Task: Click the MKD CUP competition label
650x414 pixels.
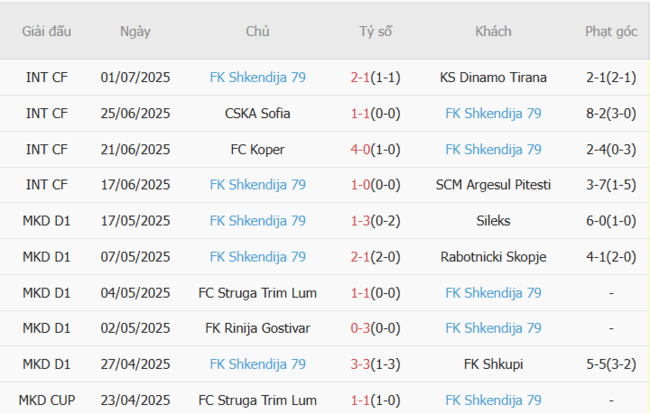Action: [47, 401]
